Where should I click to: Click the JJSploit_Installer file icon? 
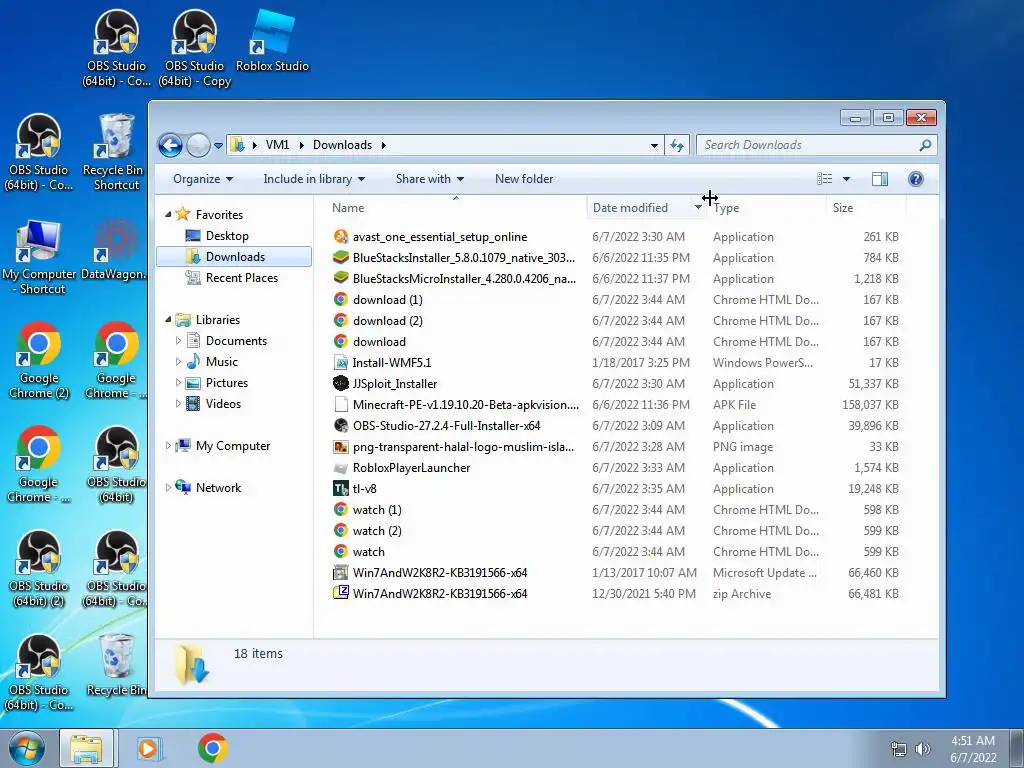[340, 383]
